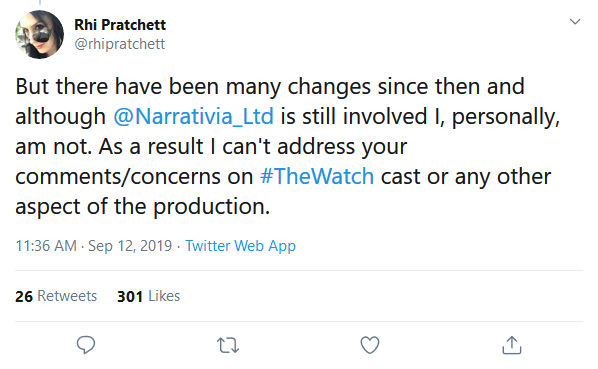Expand the tweet options chevron menu
The height and width of the screenshot is (369, 598).
[575, 21]
